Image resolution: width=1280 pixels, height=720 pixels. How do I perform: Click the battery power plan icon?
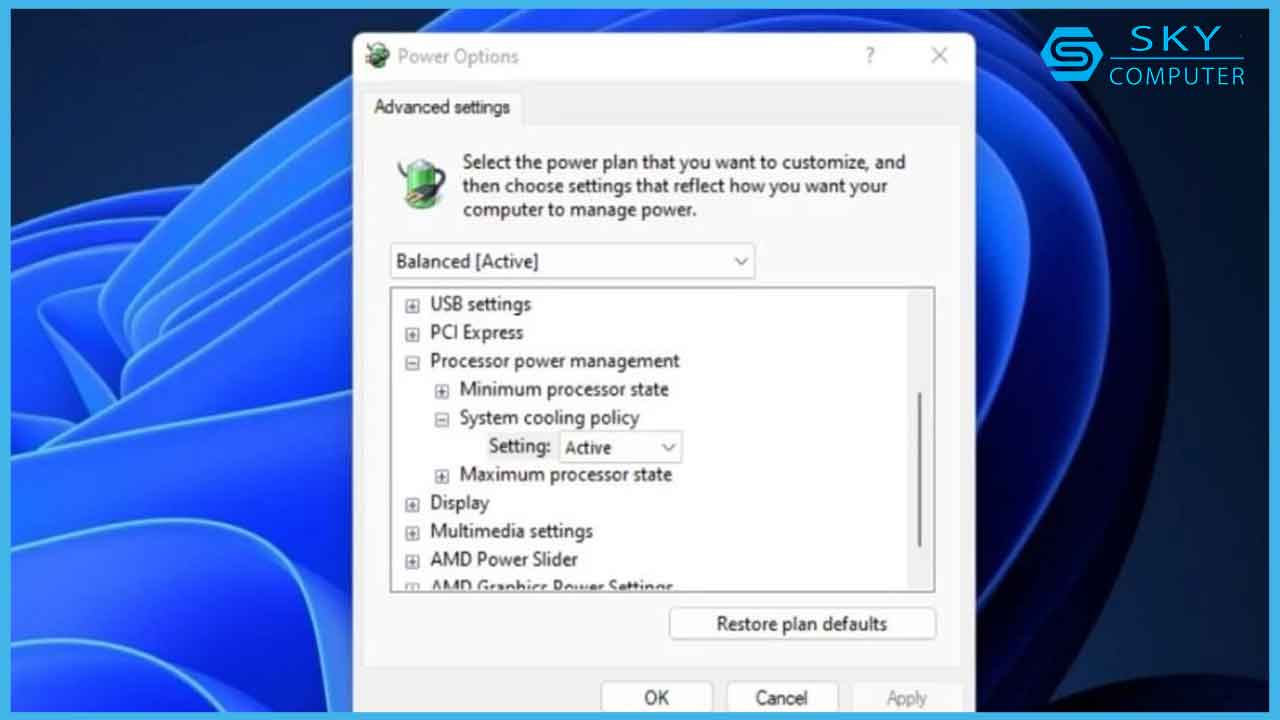point(421,183)
